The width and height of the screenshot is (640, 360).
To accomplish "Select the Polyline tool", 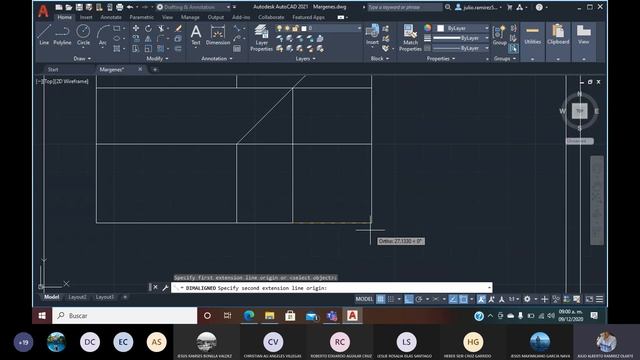I will click(x=62, y=34).
